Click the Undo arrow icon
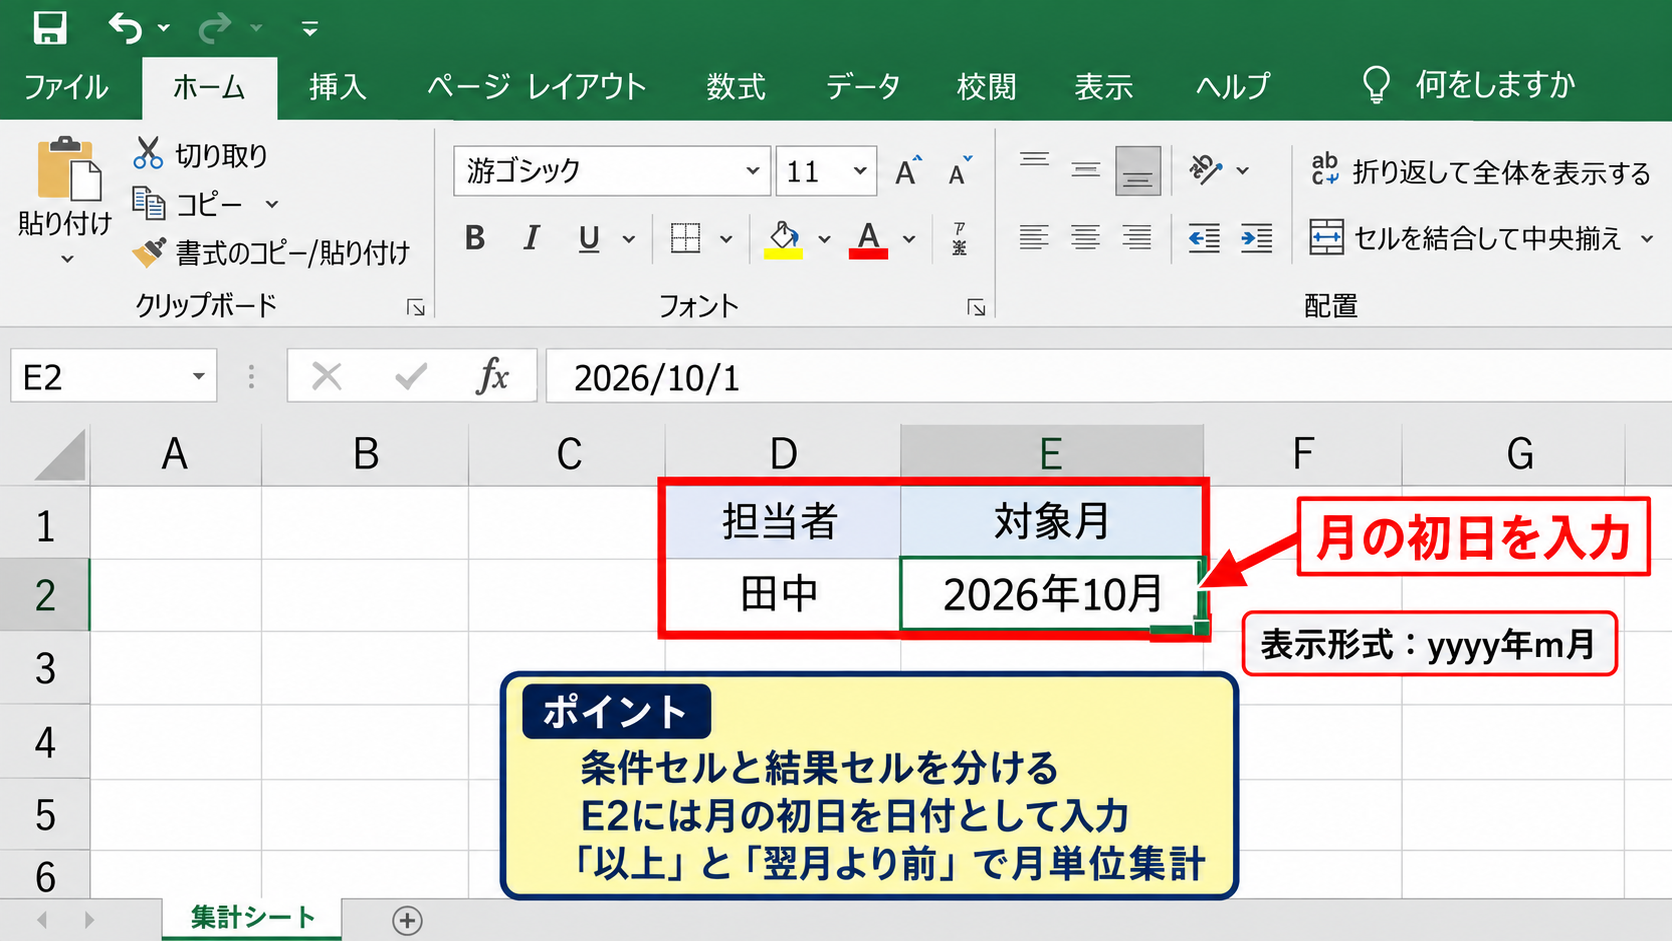The image size is (1672, 941). [126, 27]
